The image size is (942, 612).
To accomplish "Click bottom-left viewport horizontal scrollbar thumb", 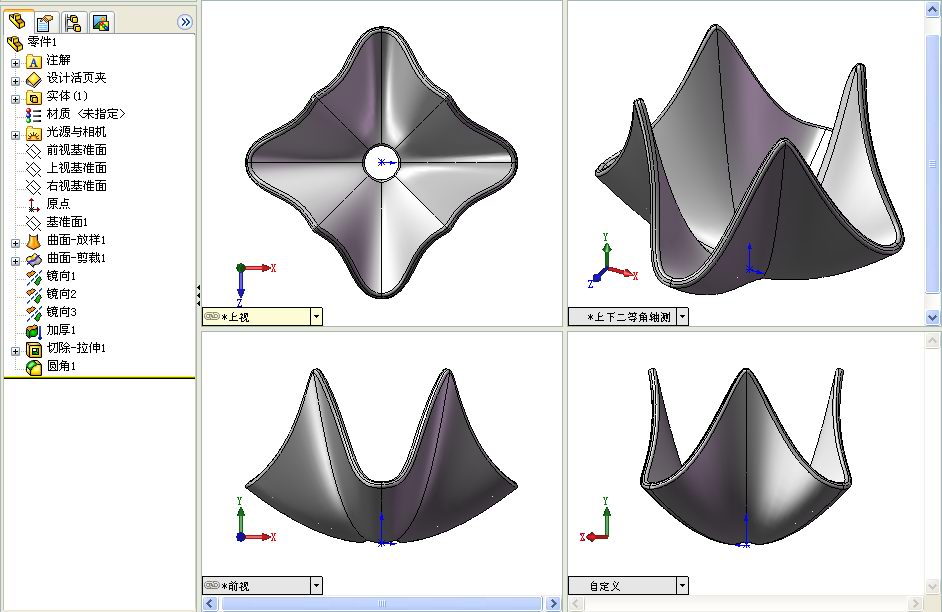I will tap(381, 603).
